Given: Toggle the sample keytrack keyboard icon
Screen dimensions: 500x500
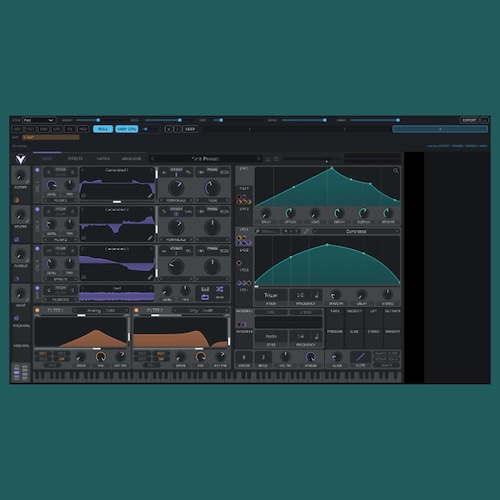Looking at the screenshot, I should (205, 289).
